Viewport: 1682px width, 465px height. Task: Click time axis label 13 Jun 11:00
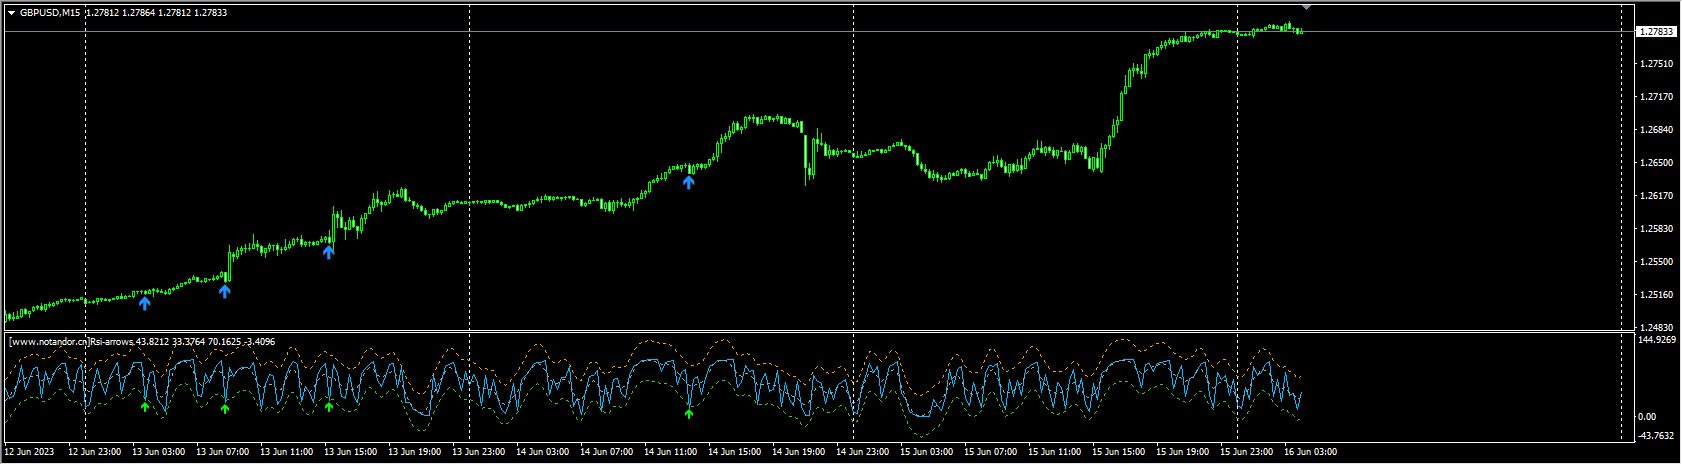286,452
